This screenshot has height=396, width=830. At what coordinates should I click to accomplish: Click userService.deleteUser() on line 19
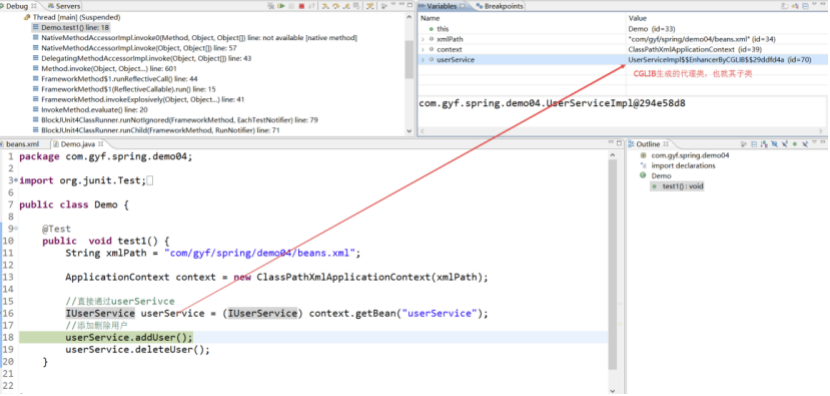[x=138, y=350]
